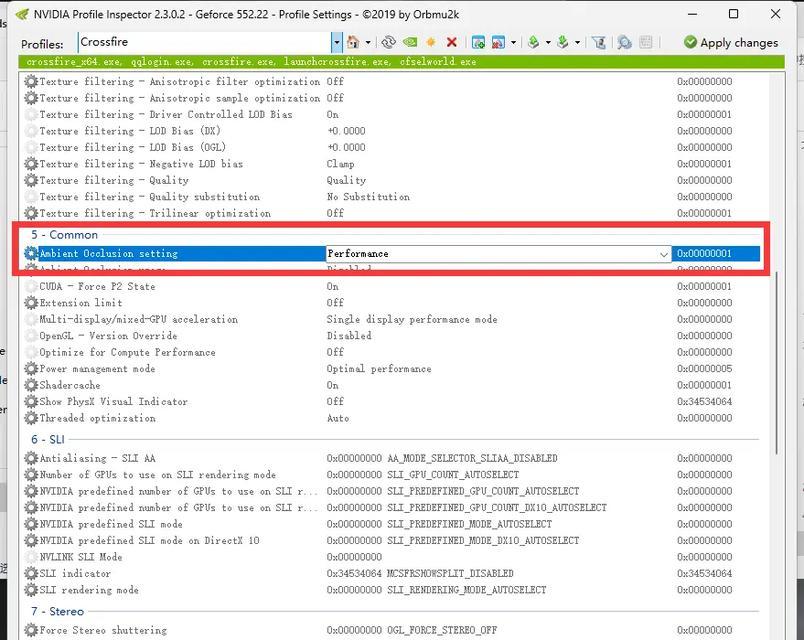Click the gear icon beside SLI indicator
Screen dimensions: 804x640
(x=31, y=573)
